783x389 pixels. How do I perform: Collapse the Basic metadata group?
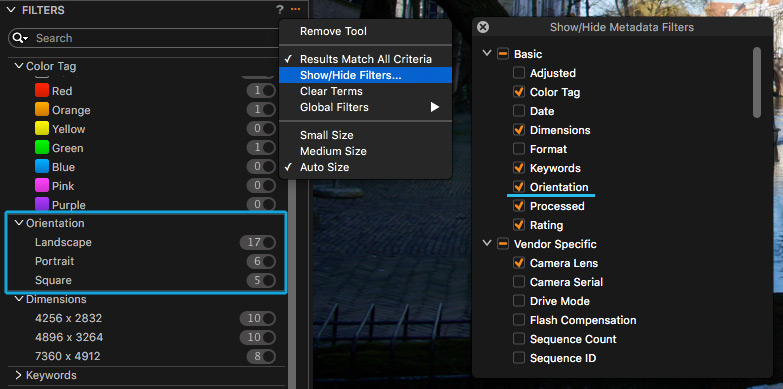(487, 53)
